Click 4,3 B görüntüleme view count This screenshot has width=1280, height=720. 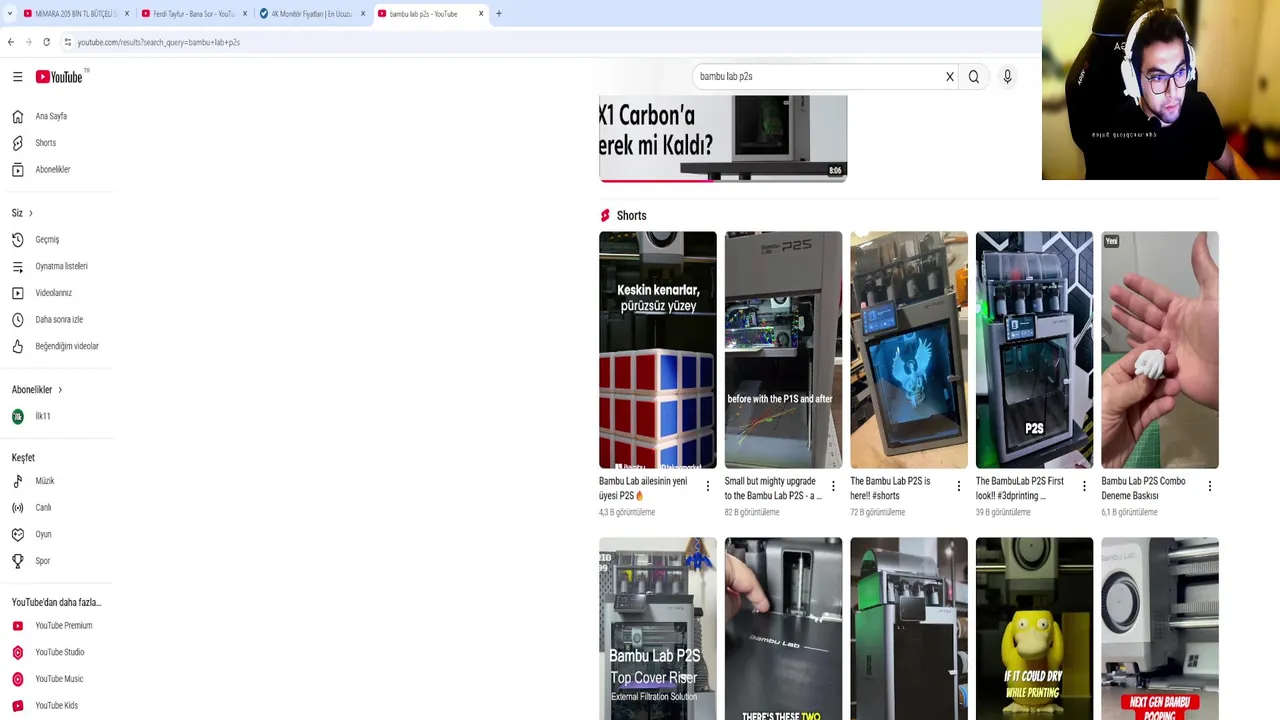627,512
